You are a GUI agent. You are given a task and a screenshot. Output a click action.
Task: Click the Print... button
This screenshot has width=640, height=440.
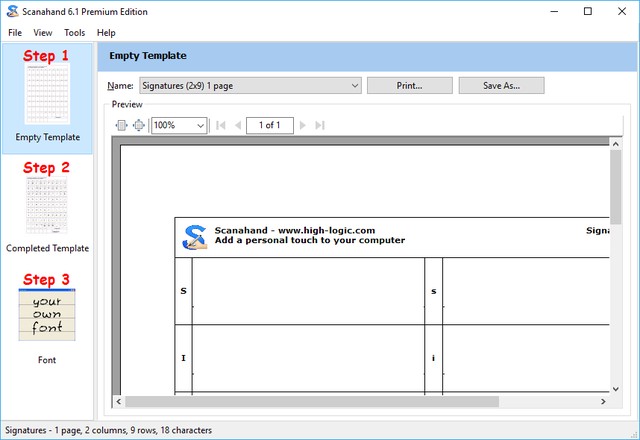click(x=410, y=86)
